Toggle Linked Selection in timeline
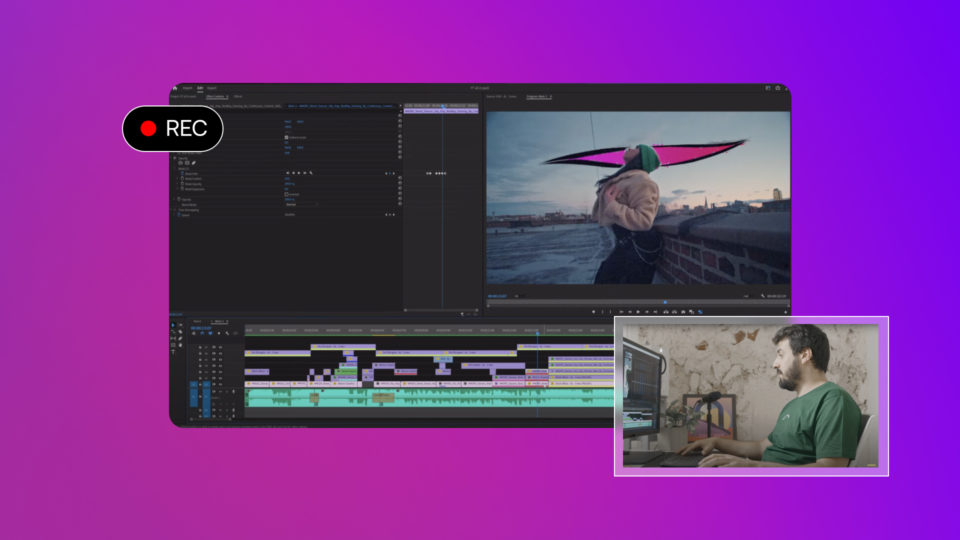The width and height of the screenshot is (960, 540). (211, 334)
